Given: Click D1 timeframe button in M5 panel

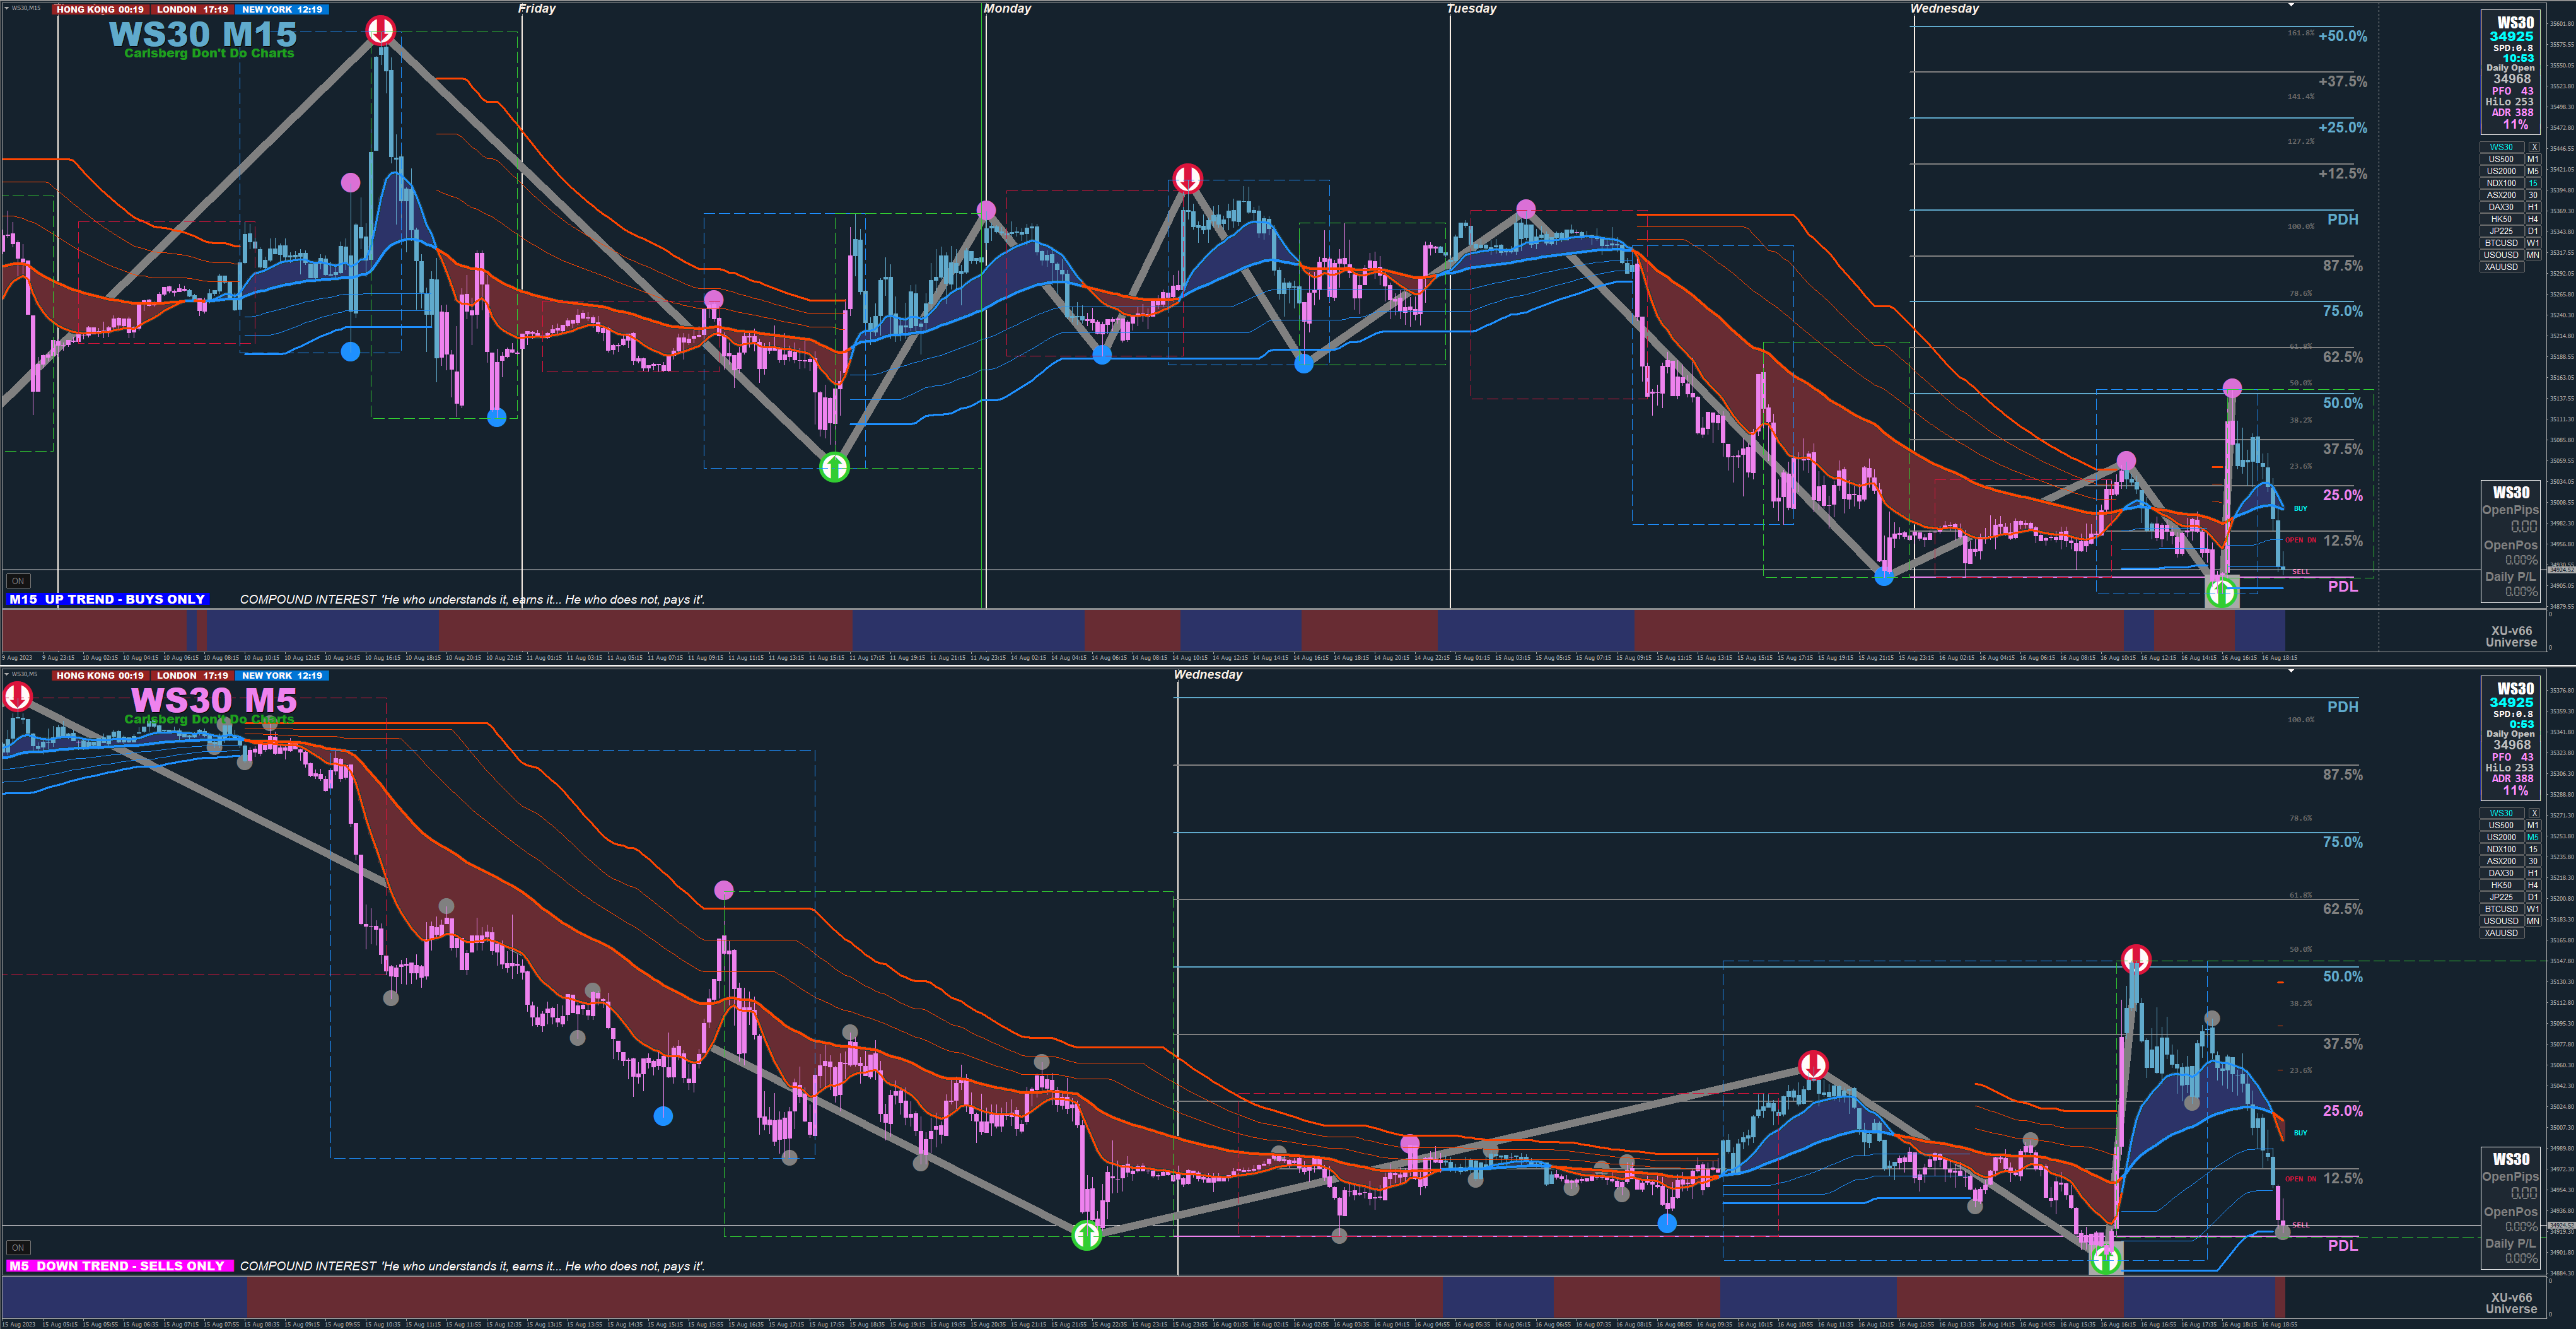Looking at the screenshot, I should (x=2533, y=897).
